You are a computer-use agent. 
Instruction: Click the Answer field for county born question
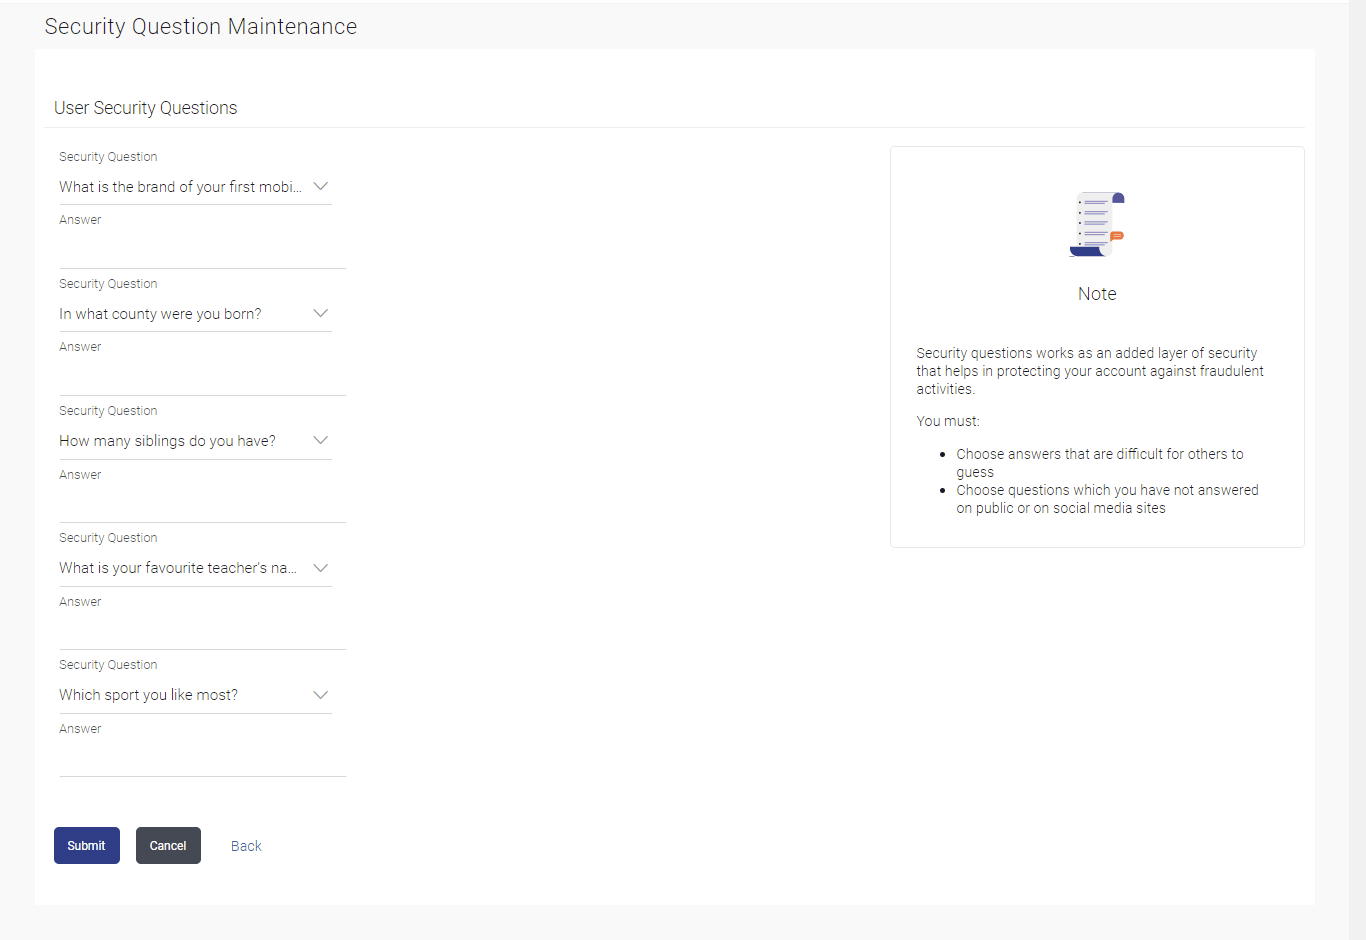click(202, 377)
